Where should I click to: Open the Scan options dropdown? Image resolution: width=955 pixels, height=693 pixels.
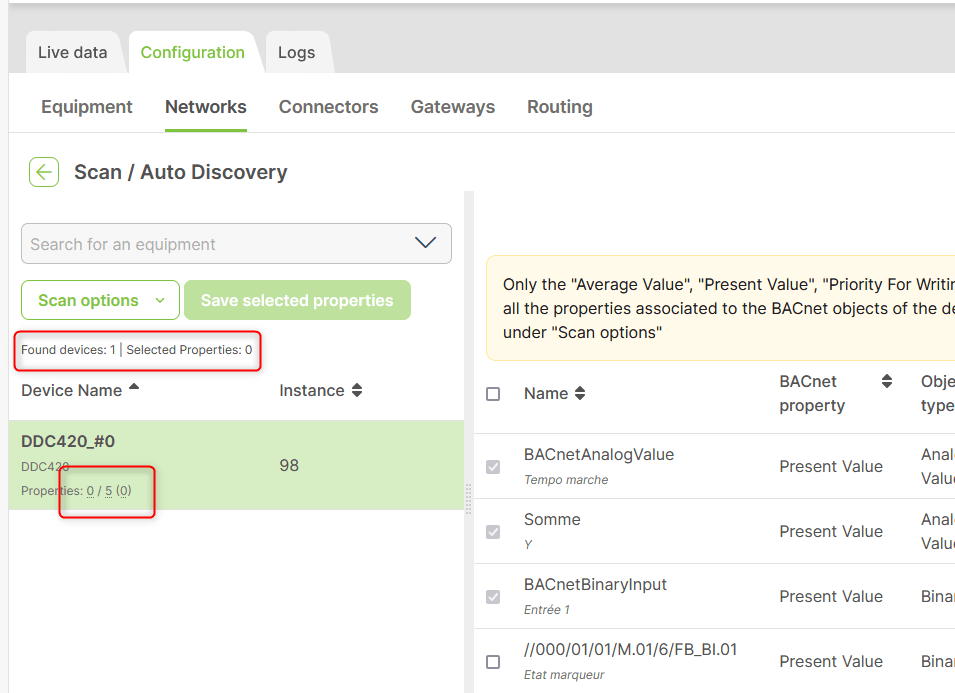(100, 300)
